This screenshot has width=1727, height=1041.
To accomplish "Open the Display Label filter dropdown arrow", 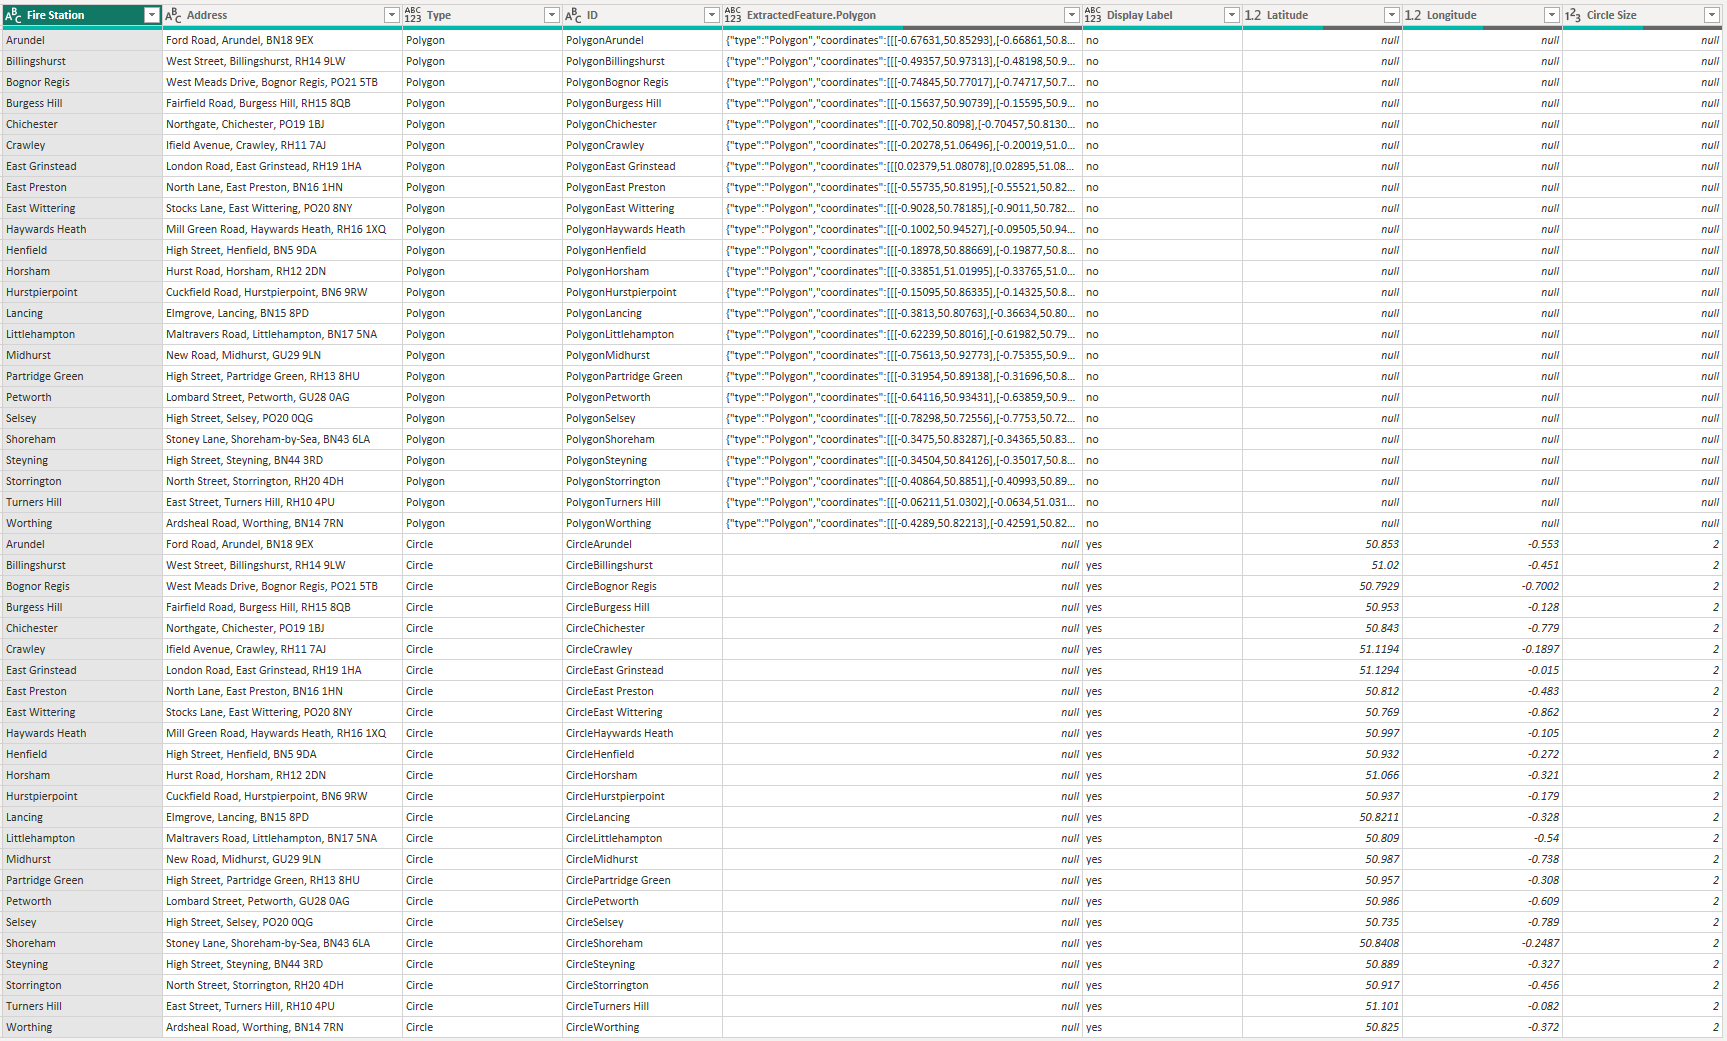I will pos(1231,15).
